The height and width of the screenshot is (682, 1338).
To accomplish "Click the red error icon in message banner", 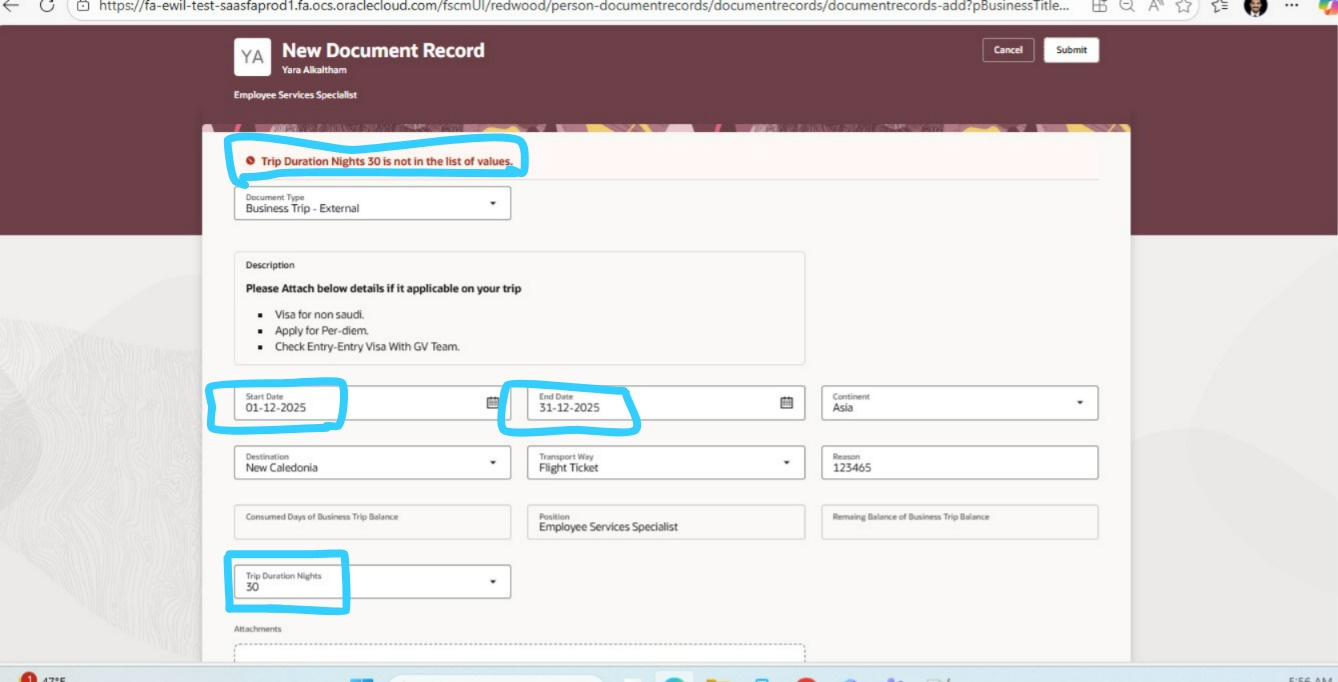I will point(251,161).
